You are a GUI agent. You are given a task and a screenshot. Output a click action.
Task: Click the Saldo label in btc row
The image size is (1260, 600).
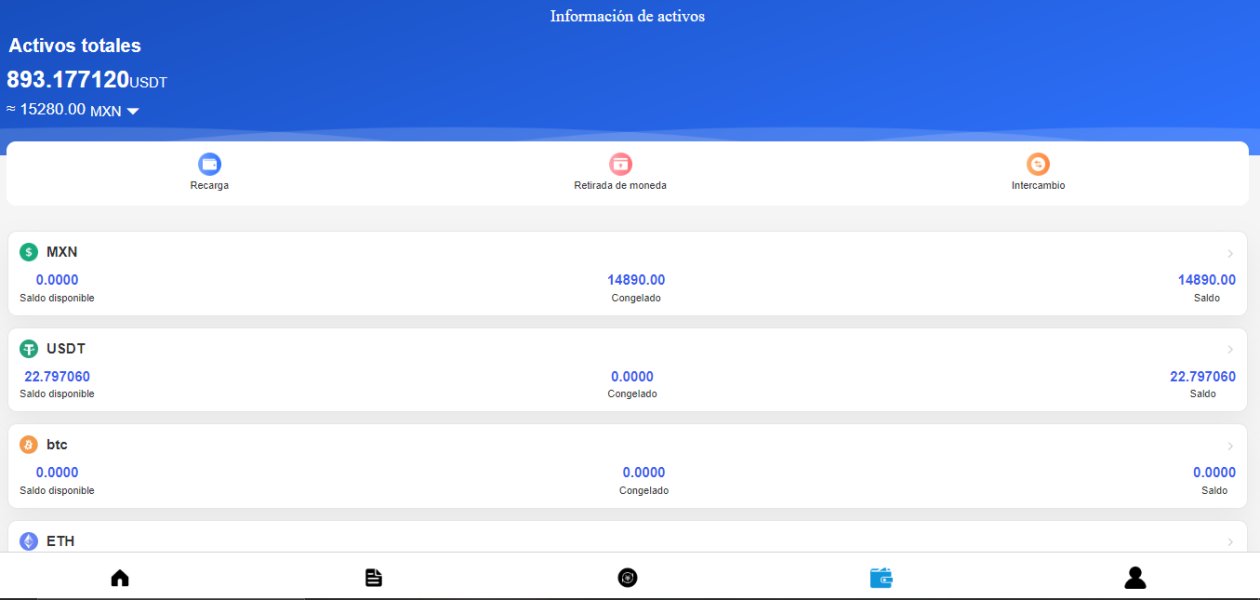pos(1214,491)
